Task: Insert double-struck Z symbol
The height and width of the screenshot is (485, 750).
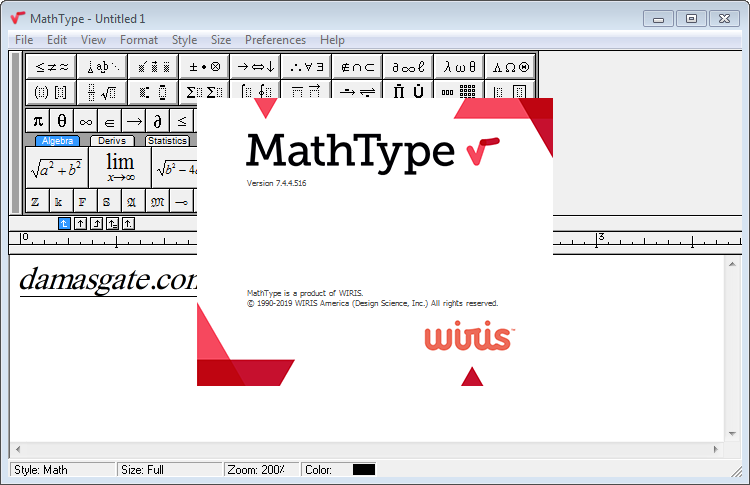Action: tap(36, 201)
